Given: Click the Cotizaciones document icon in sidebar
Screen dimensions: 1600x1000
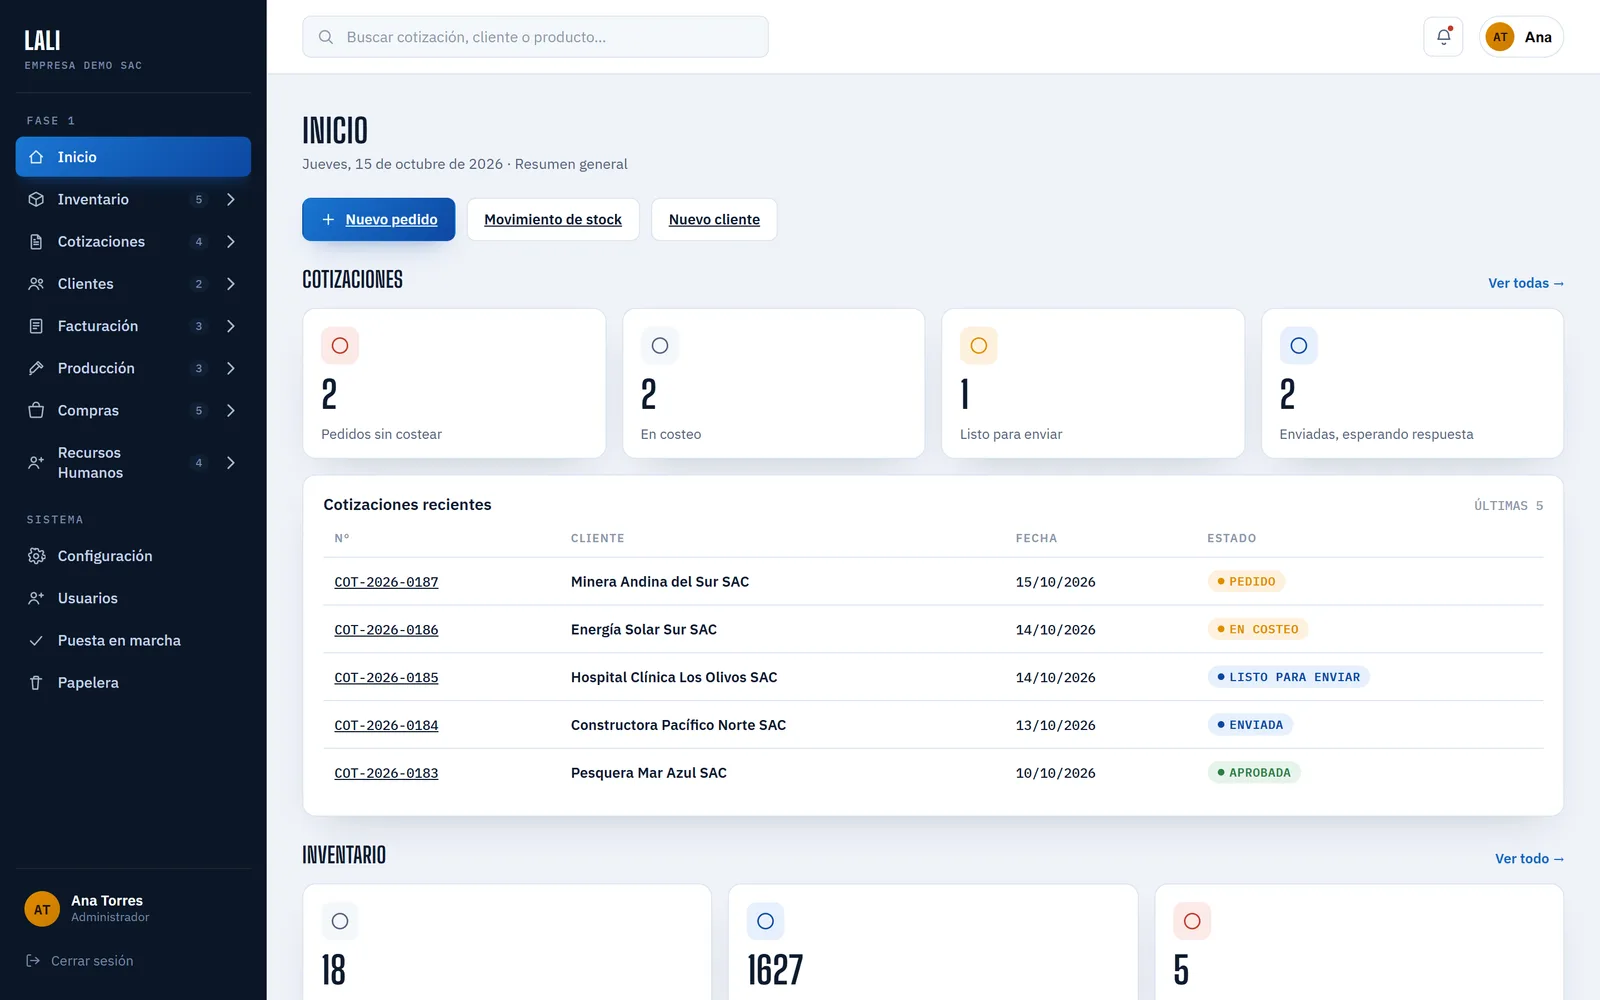Looking at the screenshot, I should (36, 241).
